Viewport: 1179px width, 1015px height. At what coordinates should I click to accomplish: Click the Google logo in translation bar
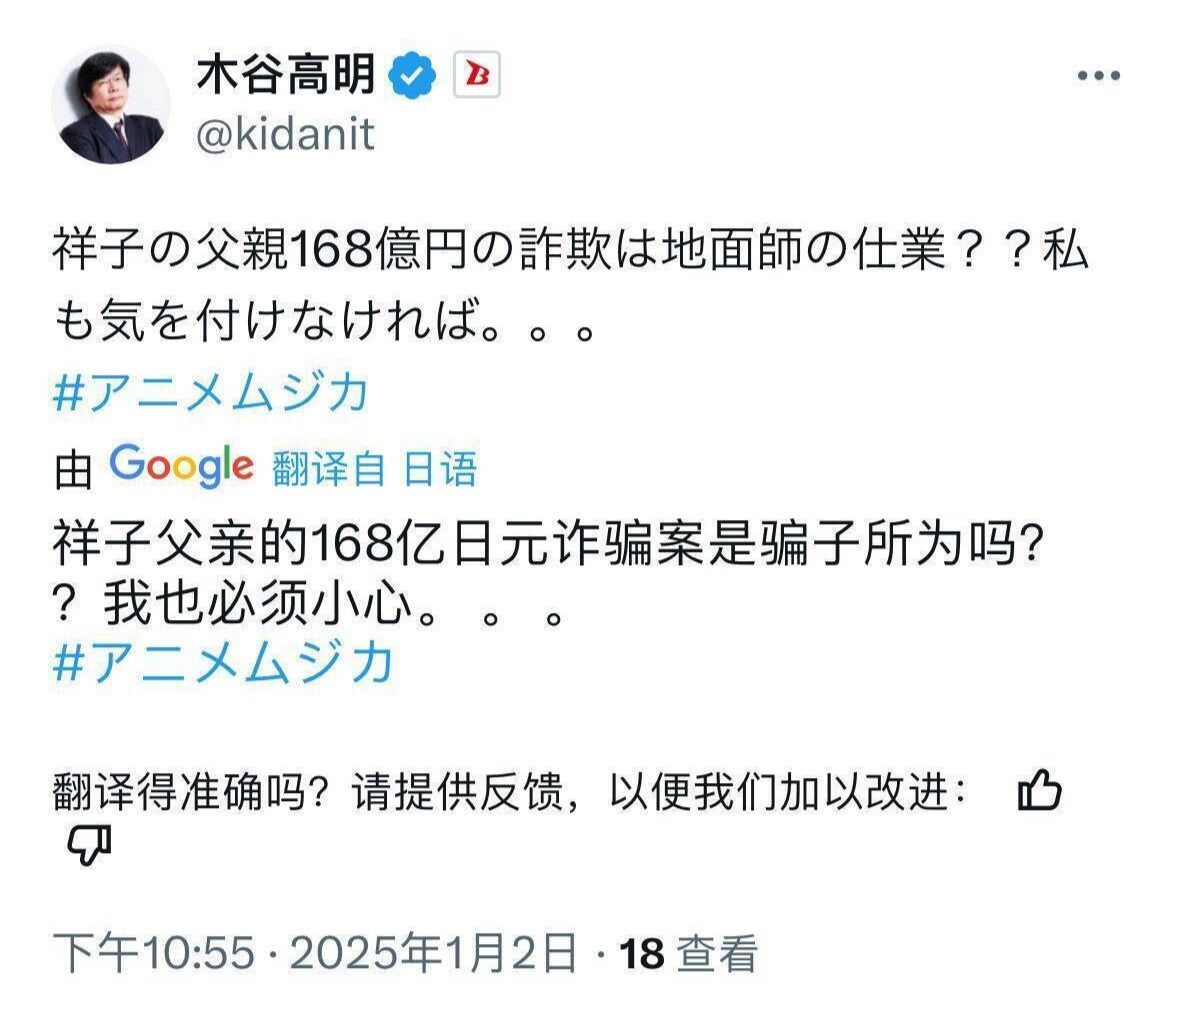pos(180,460)
